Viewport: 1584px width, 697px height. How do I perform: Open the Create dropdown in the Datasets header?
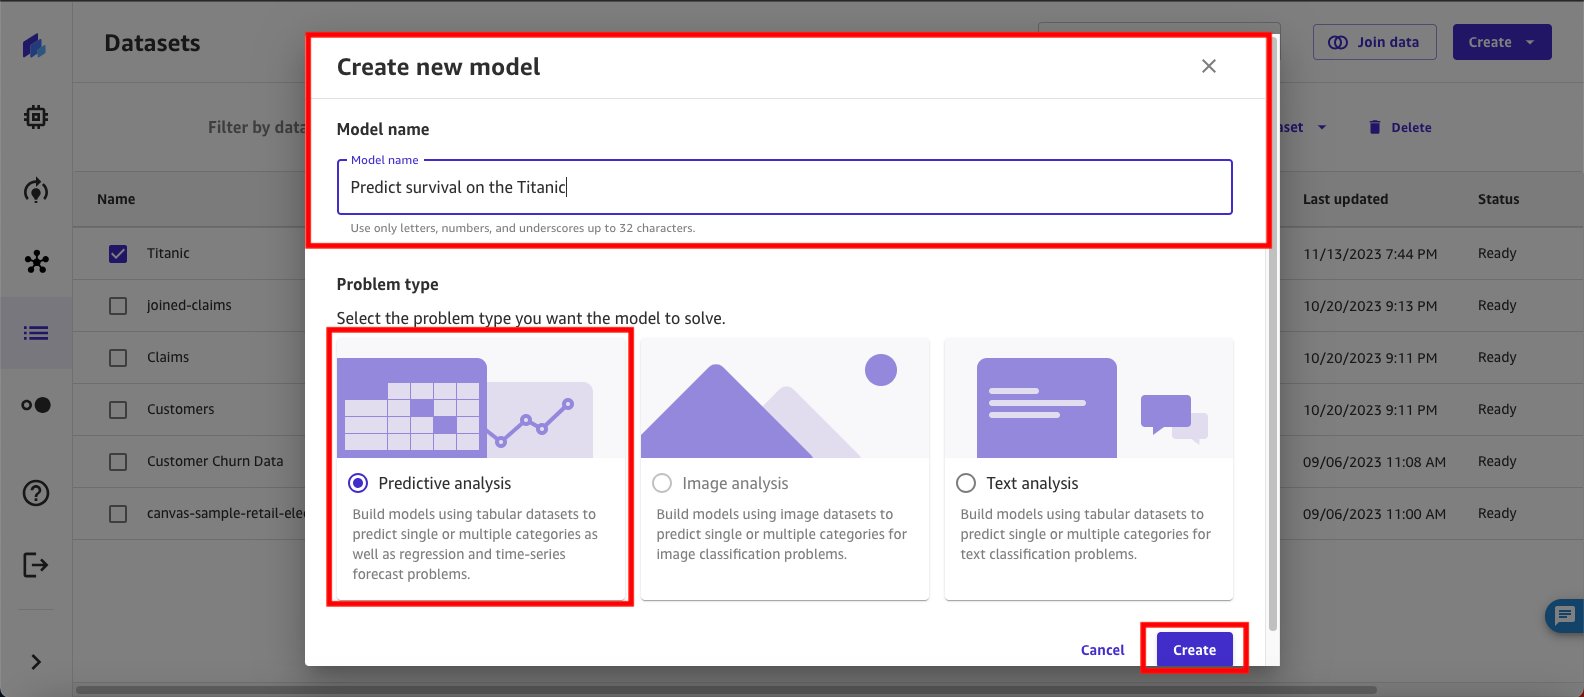1502,42
